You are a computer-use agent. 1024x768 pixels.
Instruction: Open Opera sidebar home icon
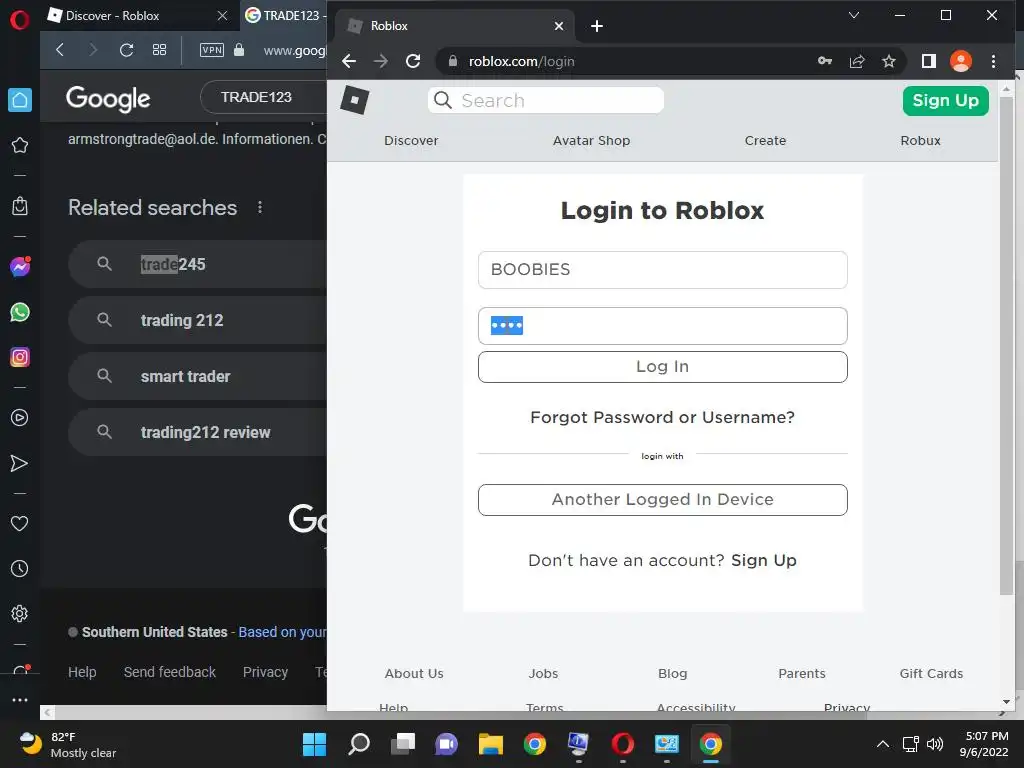[20, 100]
